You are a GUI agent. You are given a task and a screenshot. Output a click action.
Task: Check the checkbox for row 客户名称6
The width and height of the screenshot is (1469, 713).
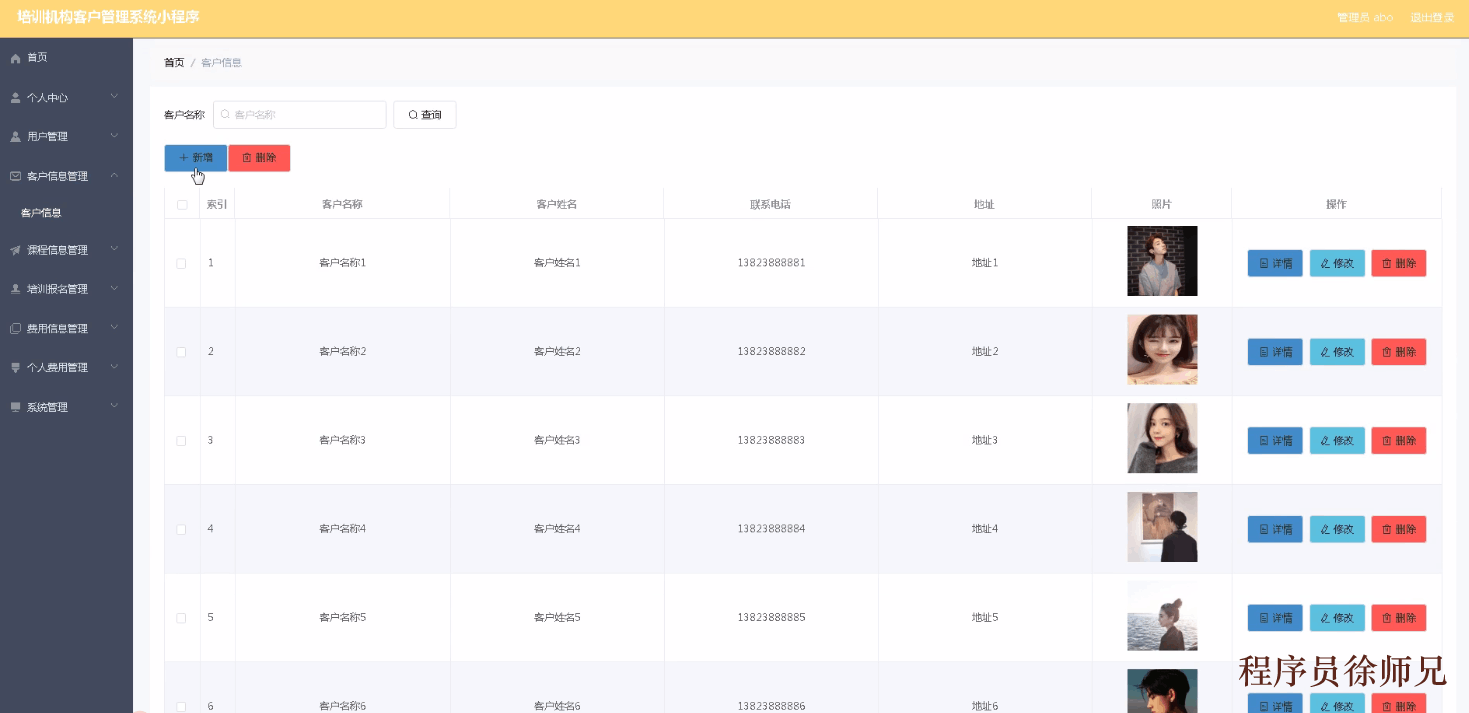click(x=181, y=706)
